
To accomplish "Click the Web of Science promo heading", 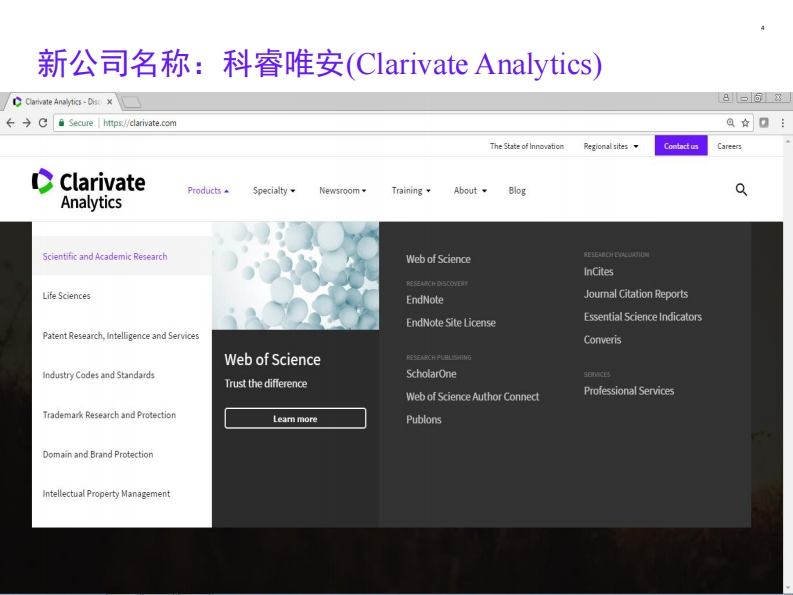I will [x=273, y=360].
